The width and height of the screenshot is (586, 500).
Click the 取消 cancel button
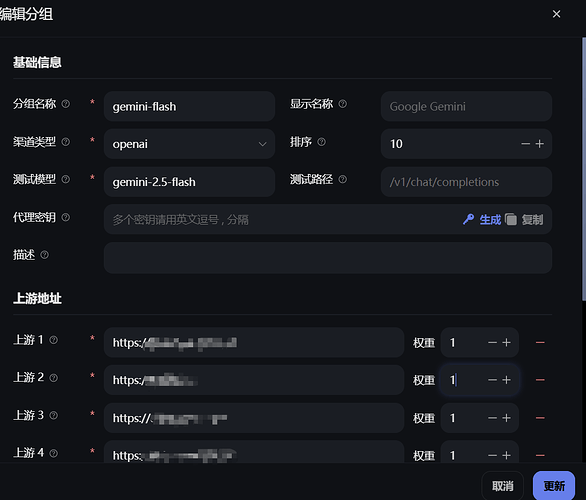click(x=503, y=486)
